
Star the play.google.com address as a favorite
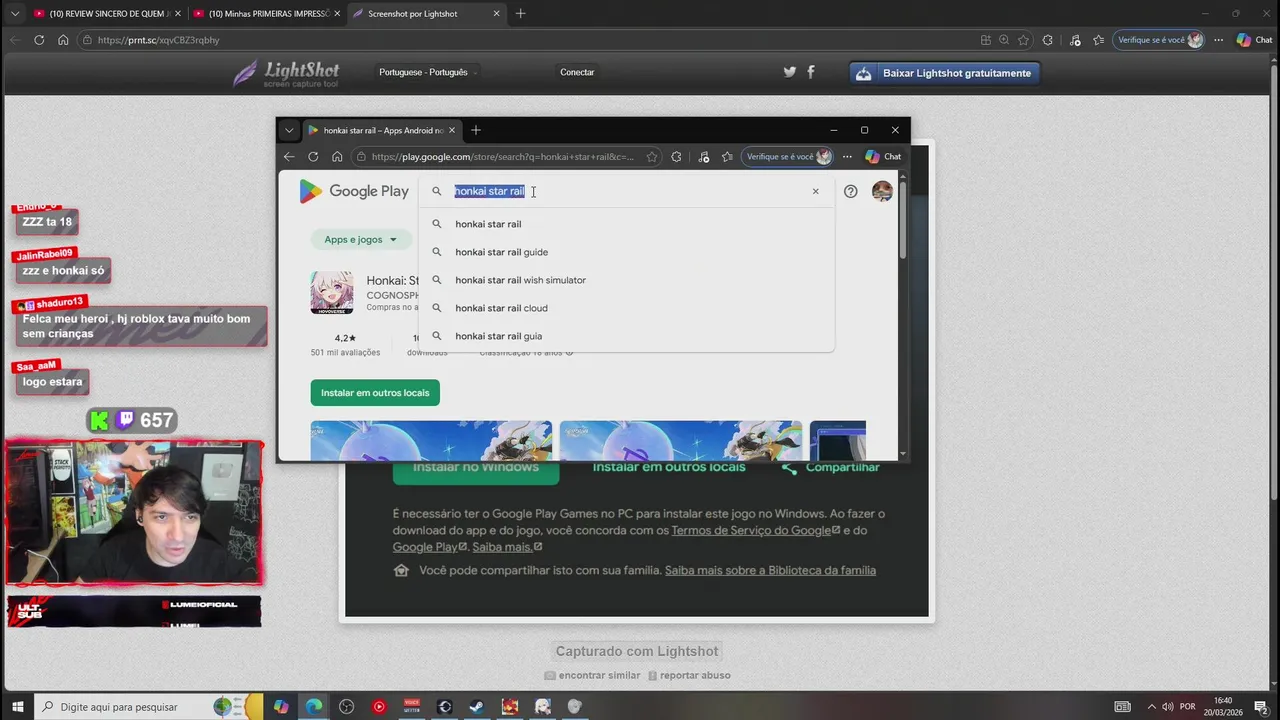652,157
